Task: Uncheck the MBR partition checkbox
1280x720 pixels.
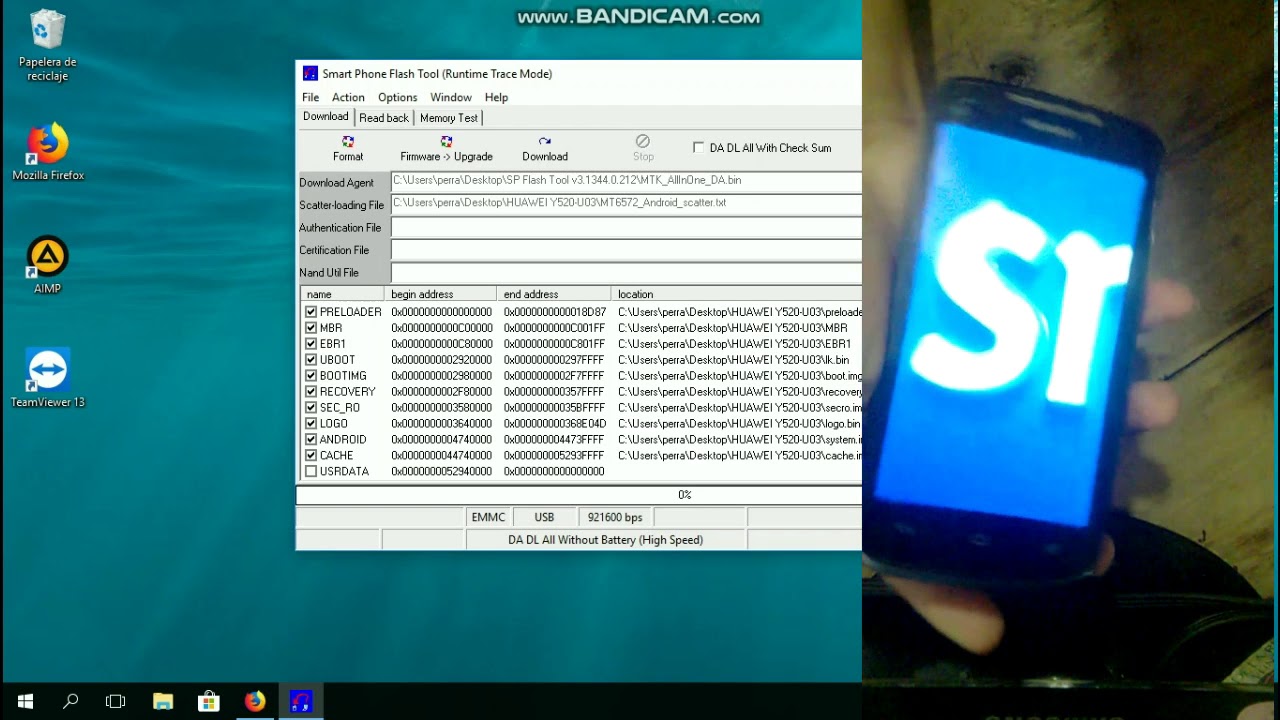Action: [311, 328]
